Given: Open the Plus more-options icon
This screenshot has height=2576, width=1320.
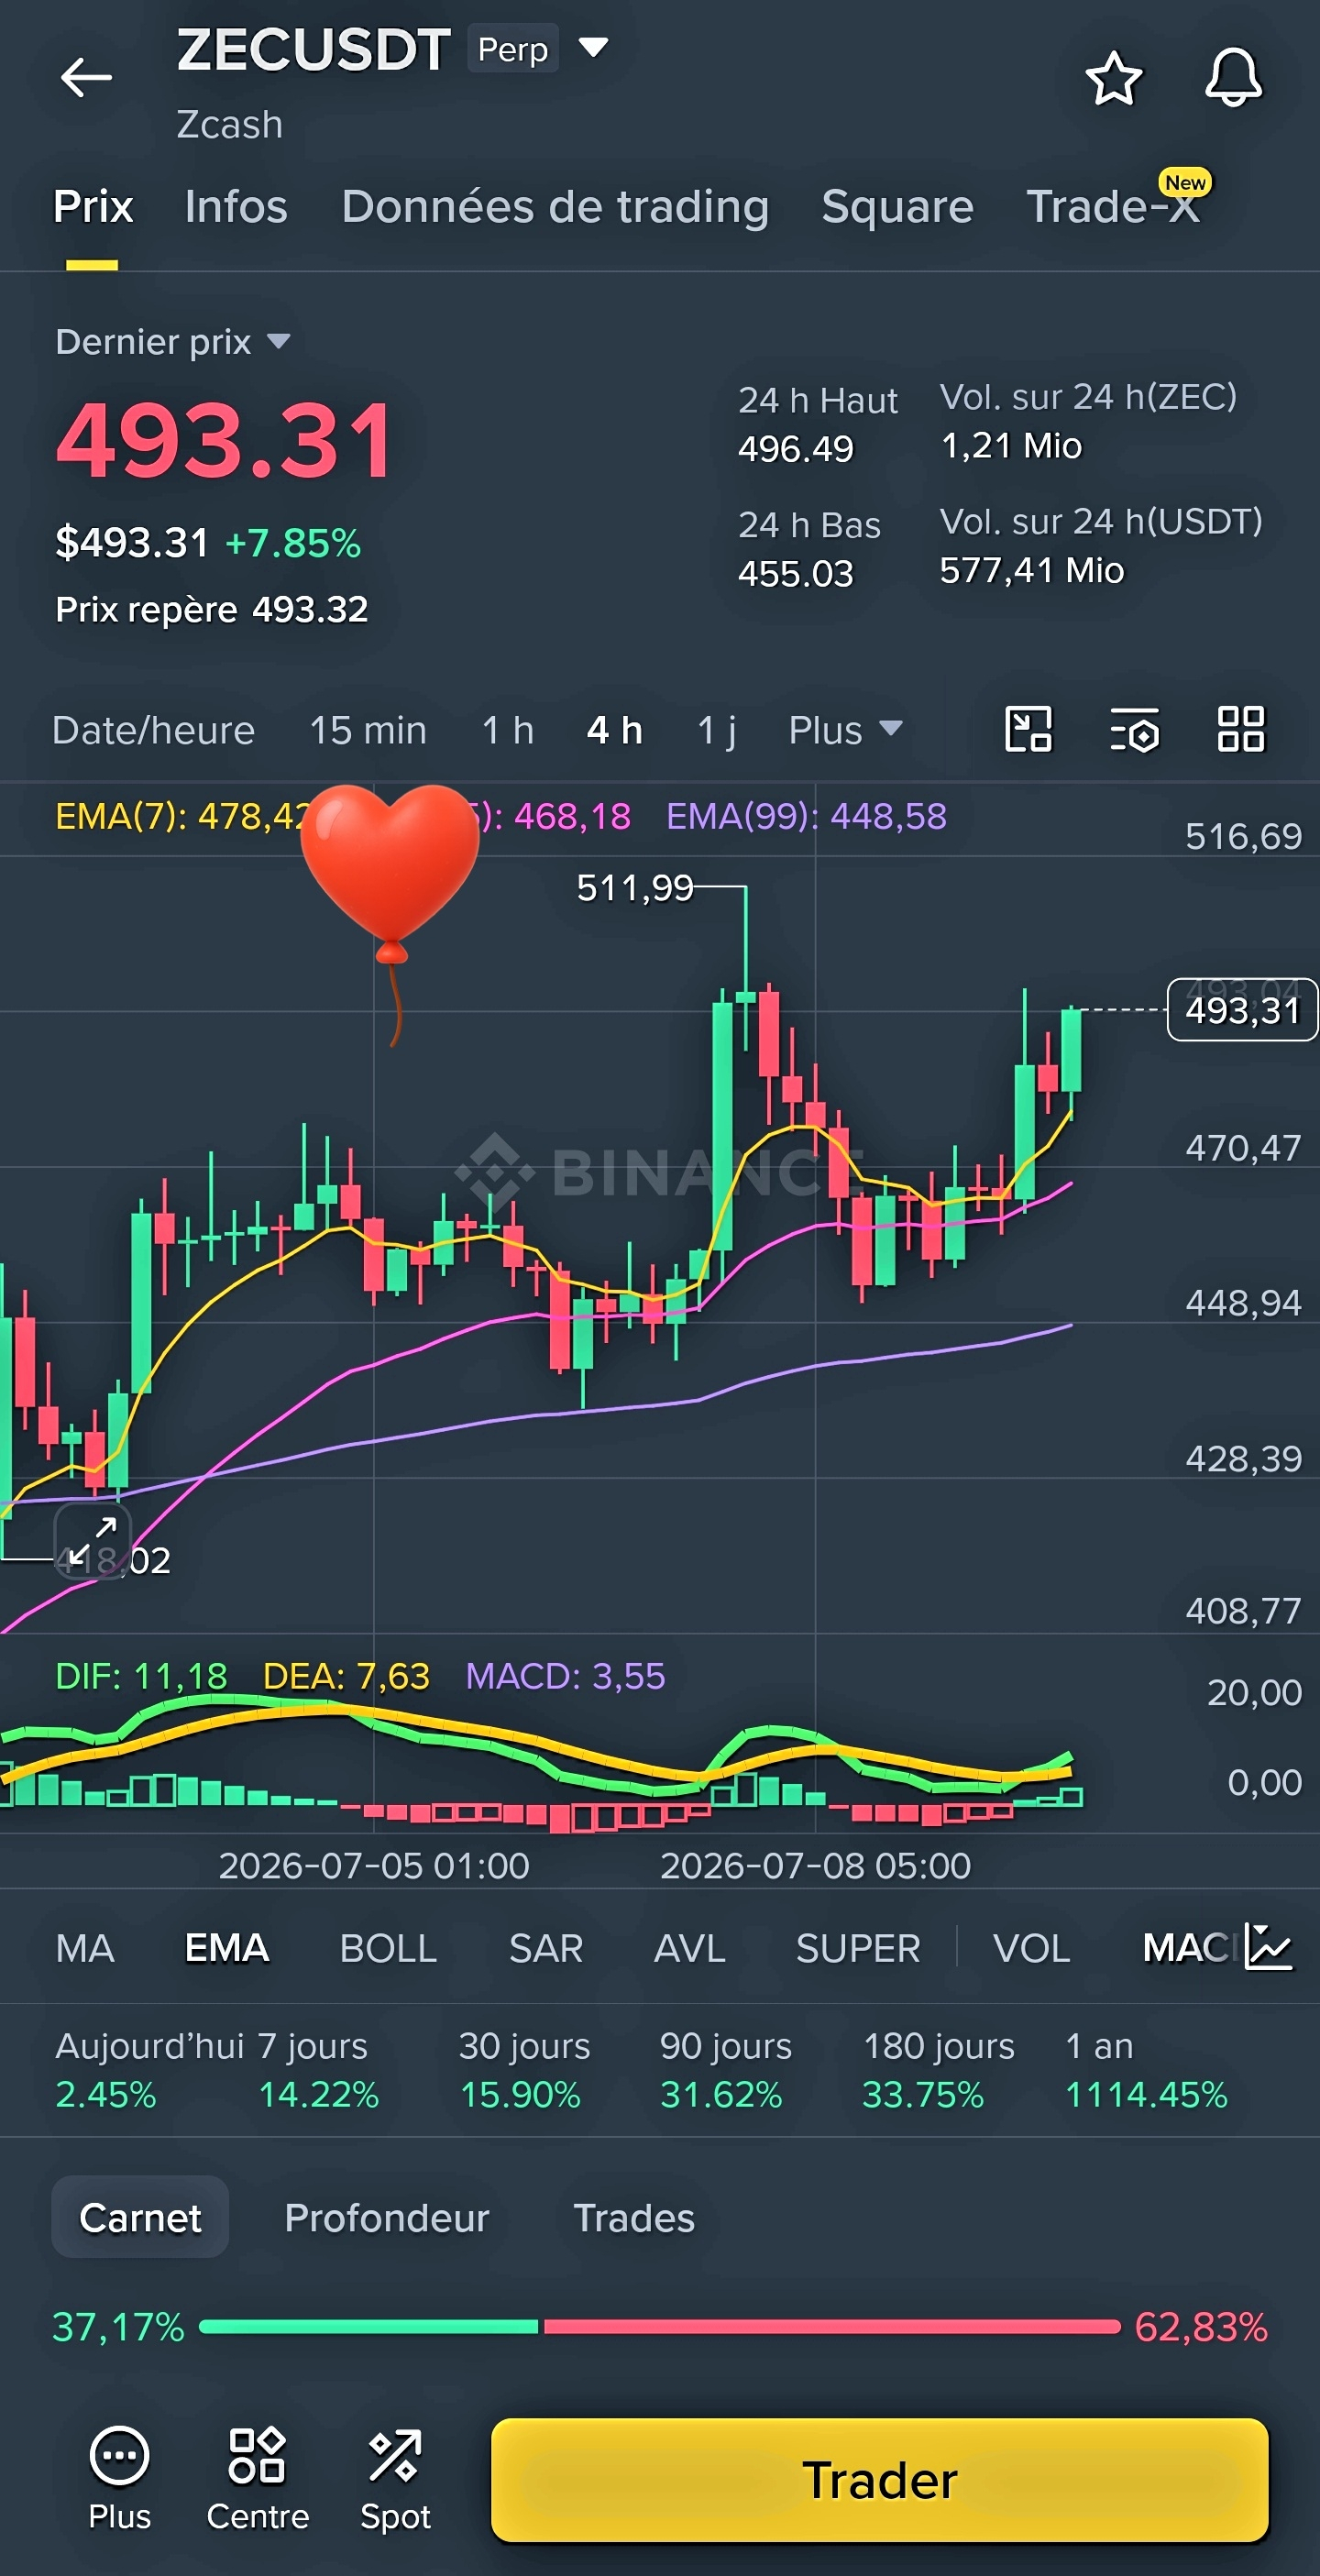Looking at the screenshot, I should click(119, 2479).
